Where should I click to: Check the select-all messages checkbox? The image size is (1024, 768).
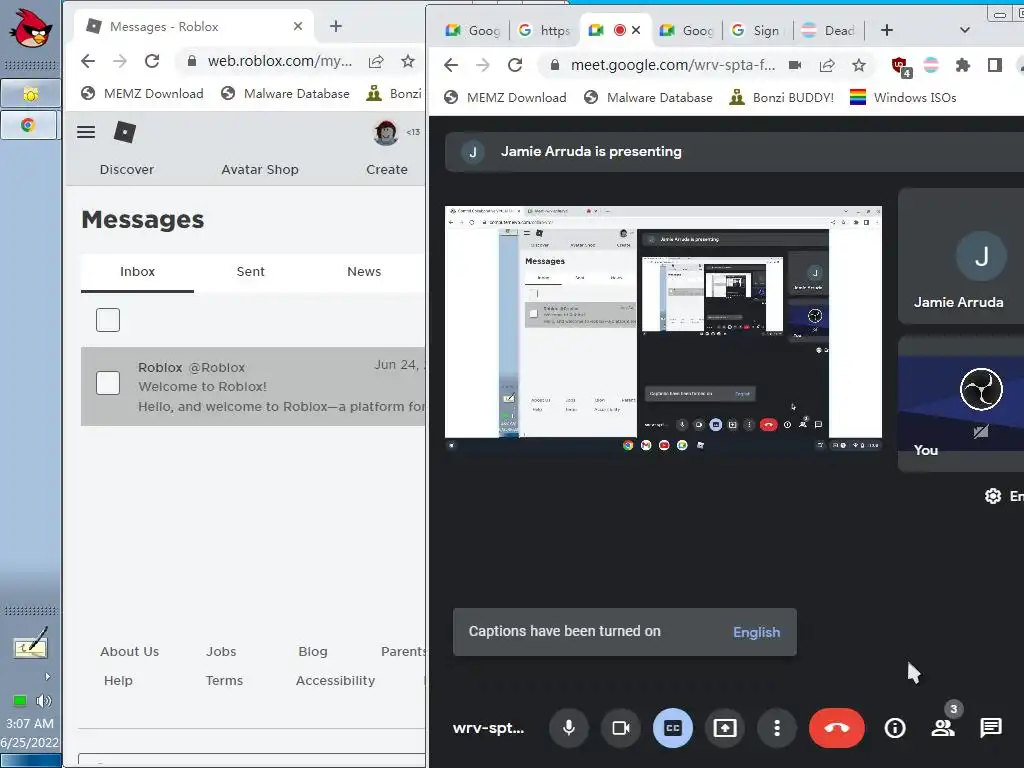[108, 320]
